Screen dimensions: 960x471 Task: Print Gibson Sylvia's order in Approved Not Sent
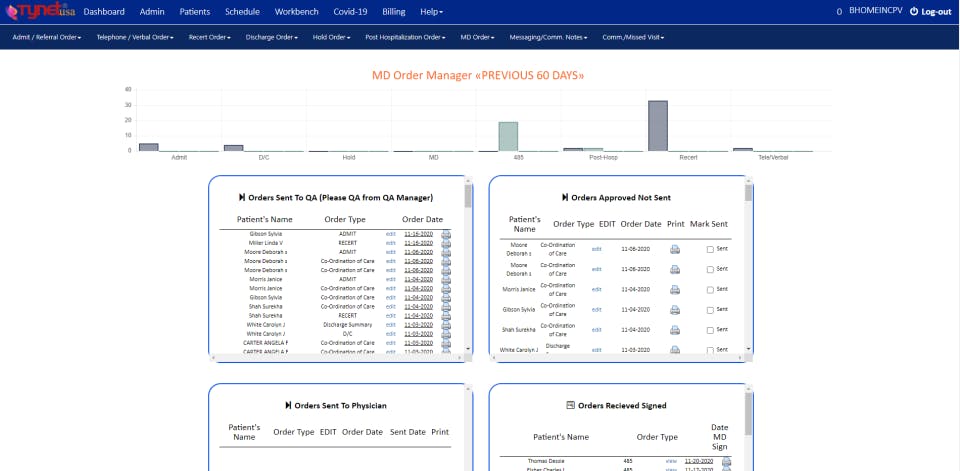click(x=675, y=310)
